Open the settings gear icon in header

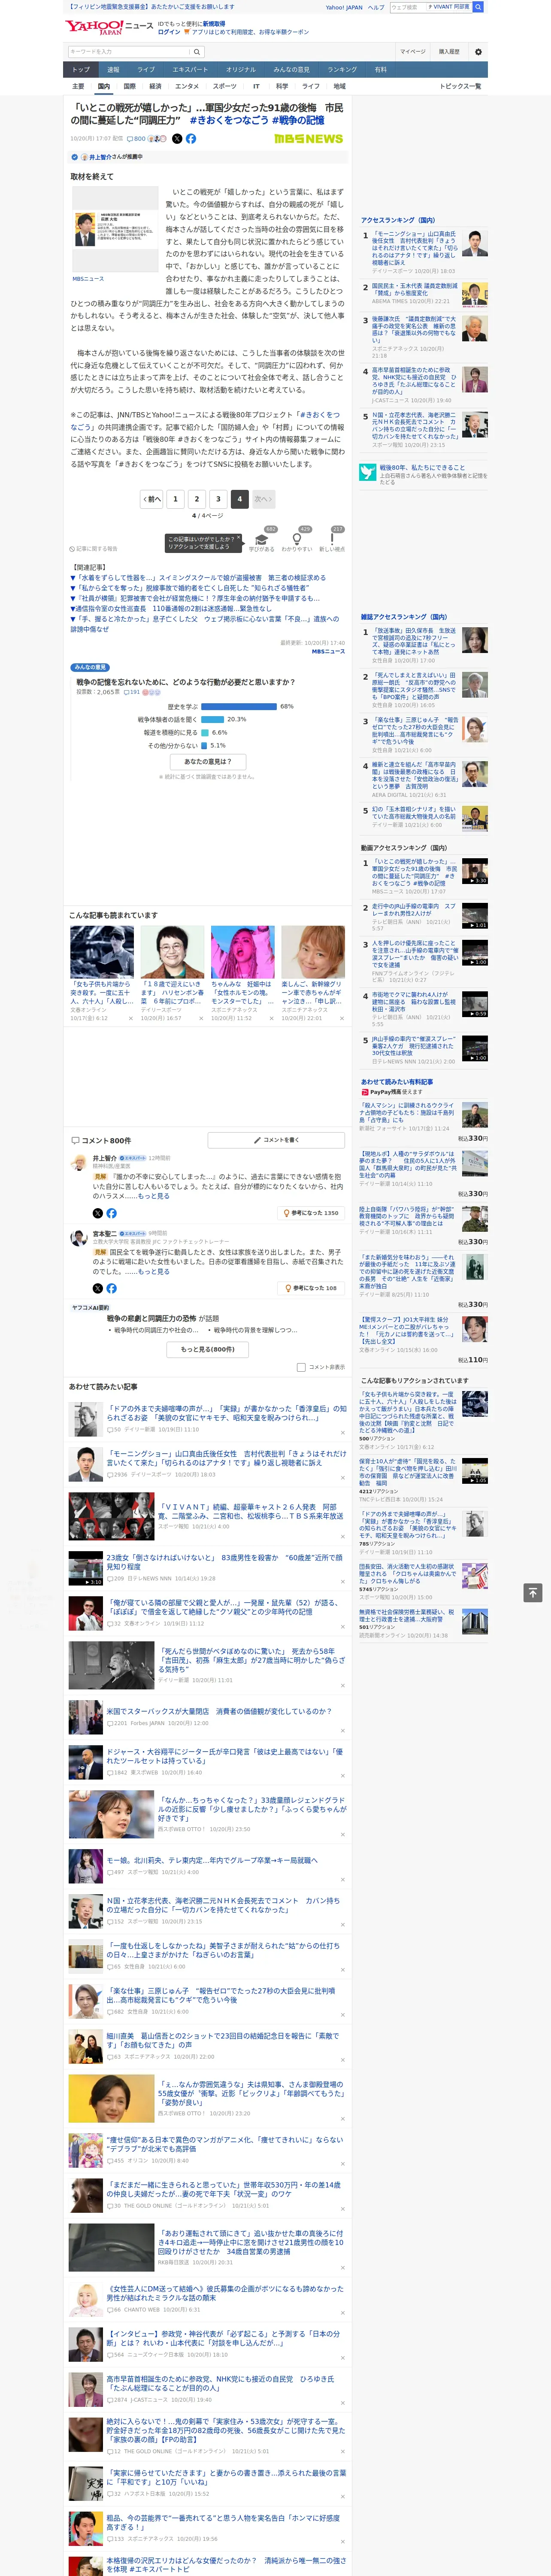pos(478,51)
